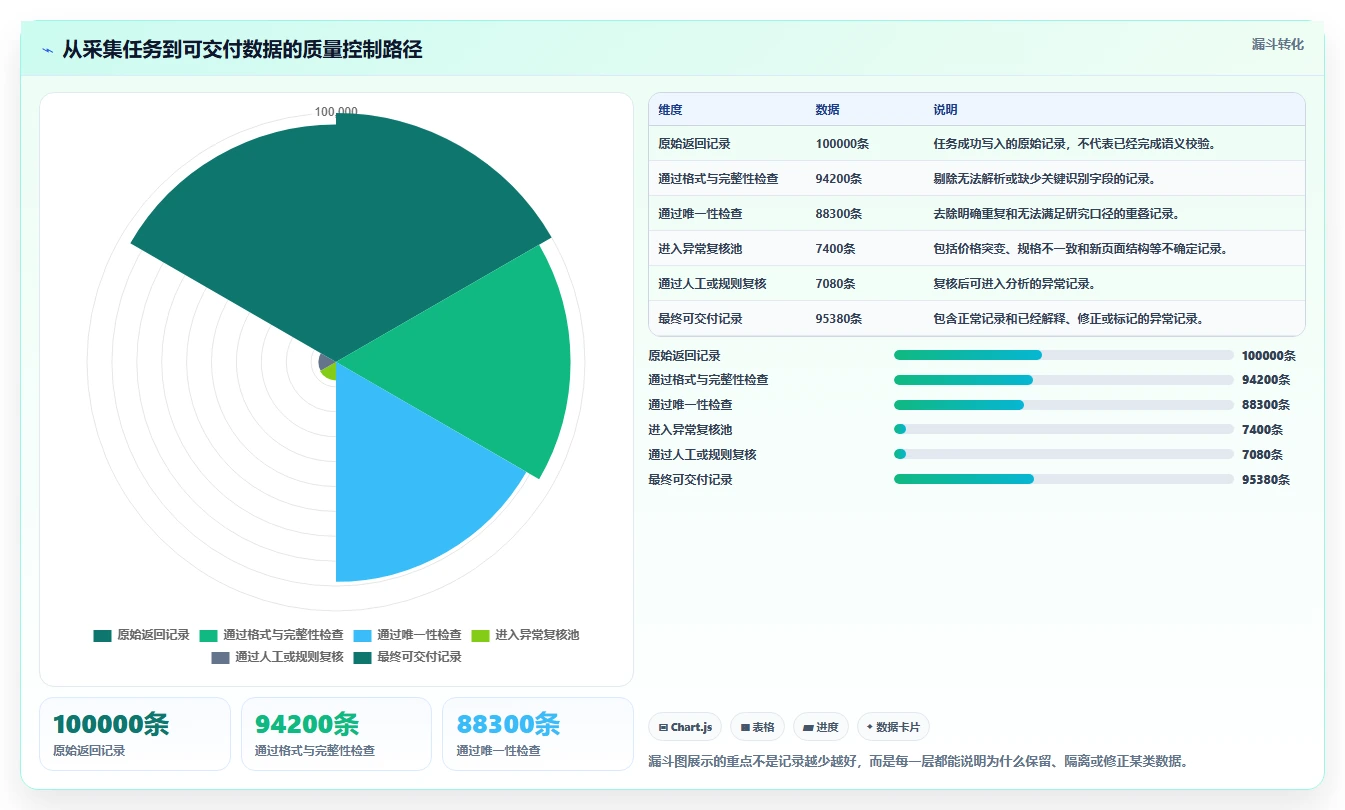This screenshot has height=810, width=1345.
Task: Click the 通过唯一性检查 progress bar
Action: [1063, 405]
